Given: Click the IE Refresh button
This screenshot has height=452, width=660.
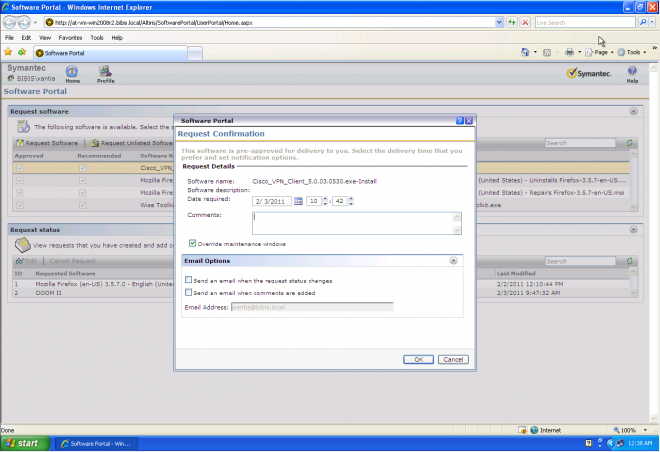Looking at the screenshot, I should point(511,22).
